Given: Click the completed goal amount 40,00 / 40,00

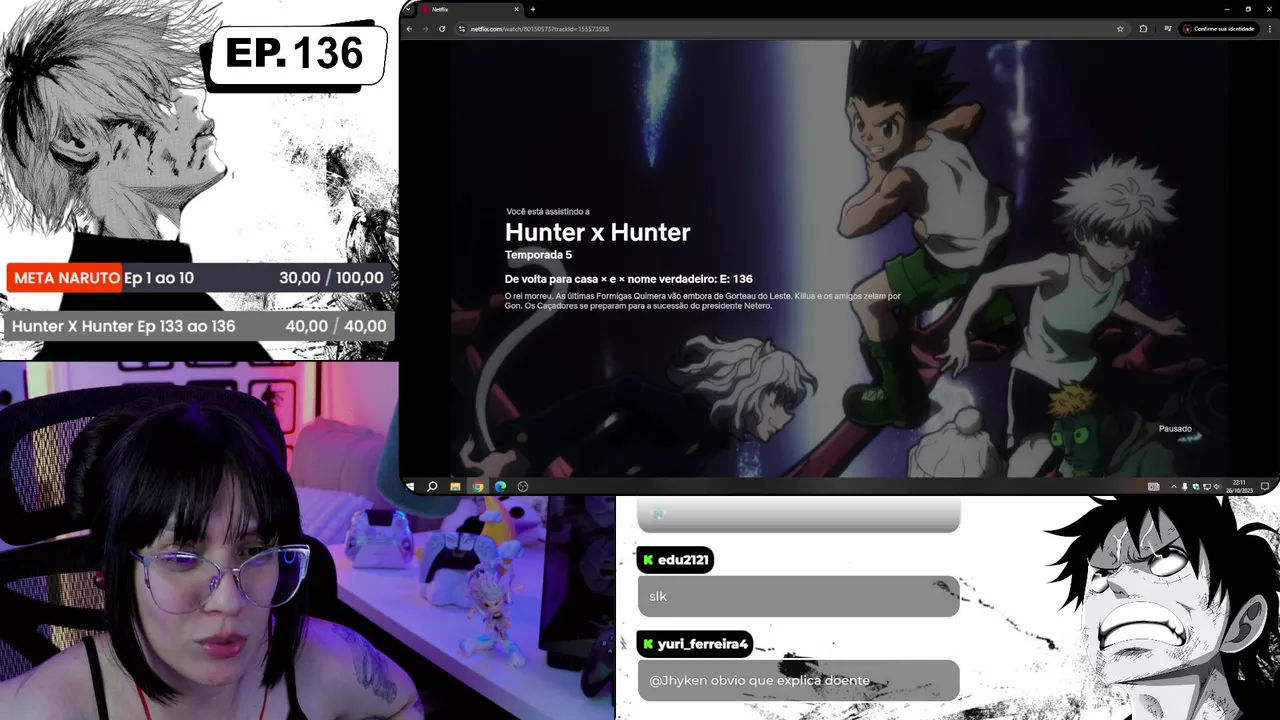Looking at the screenshot, I should (336, 326).
